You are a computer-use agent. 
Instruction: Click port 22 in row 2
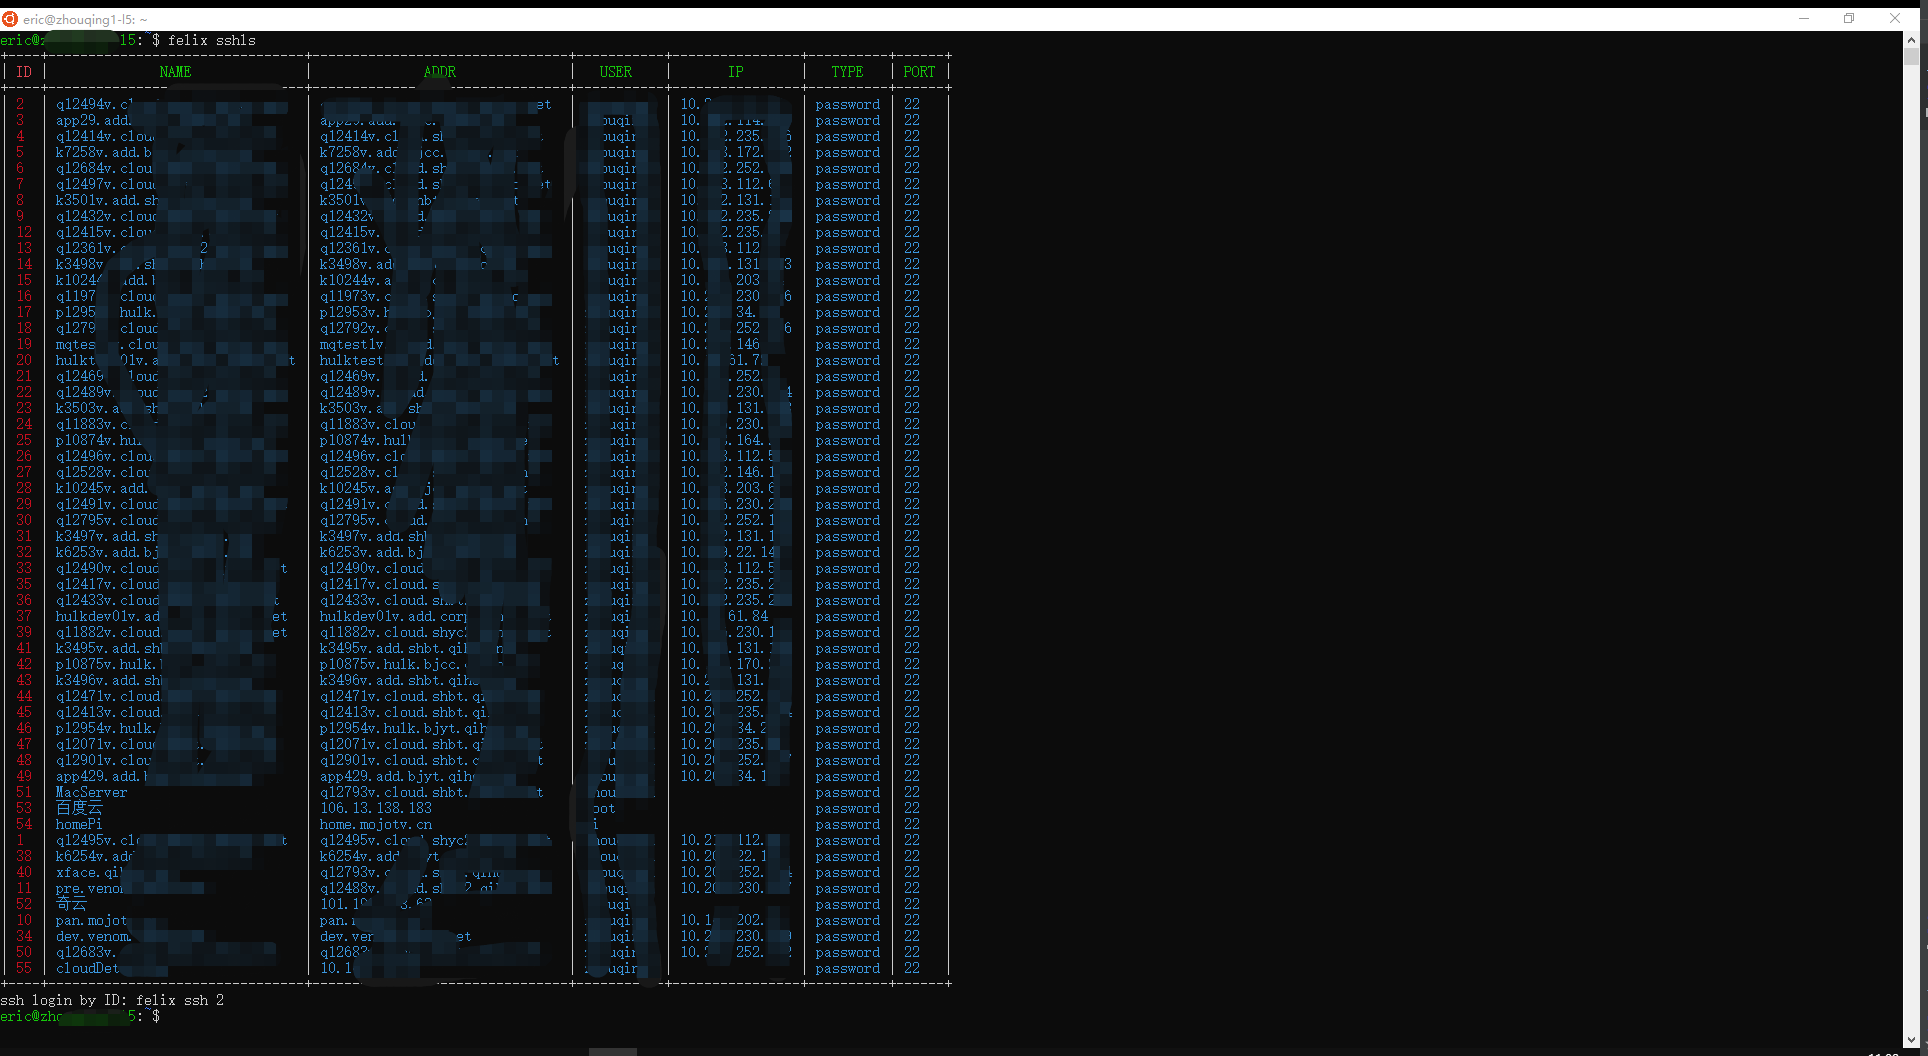click(x=912, y=104)
